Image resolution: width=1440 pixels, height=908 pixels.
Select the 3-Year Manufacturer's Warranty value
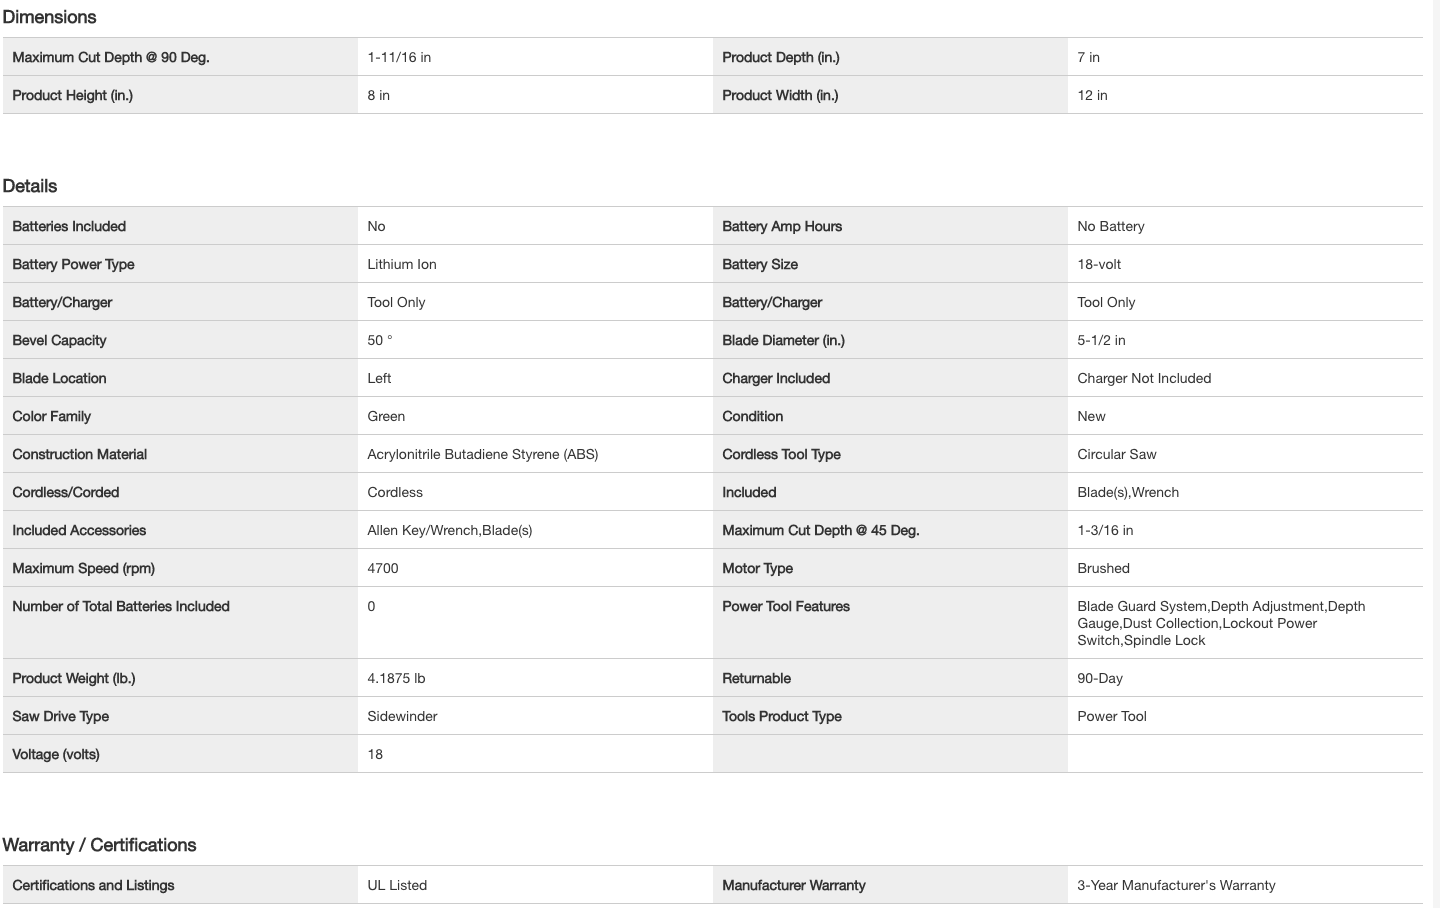pos(1176,885)
